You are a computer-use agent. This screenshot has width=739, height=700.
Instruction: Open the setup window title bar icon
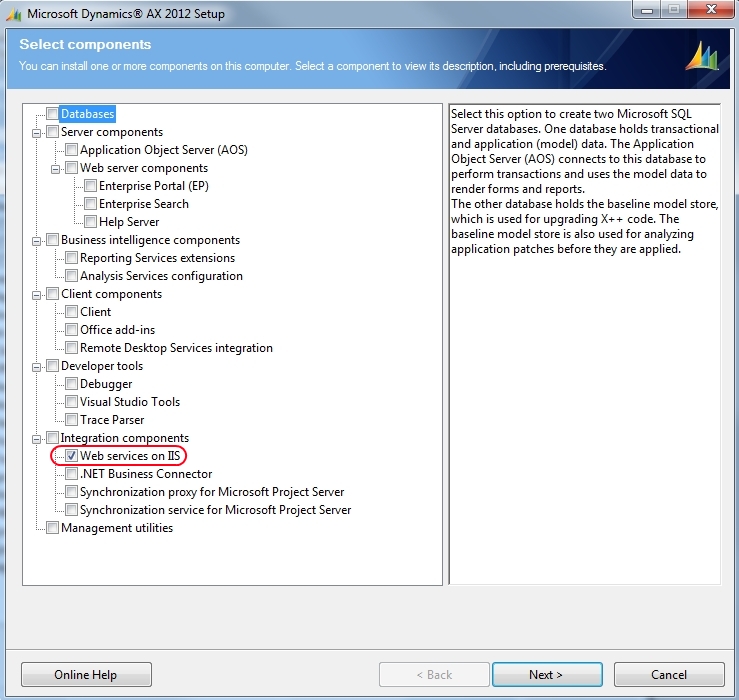14,14
